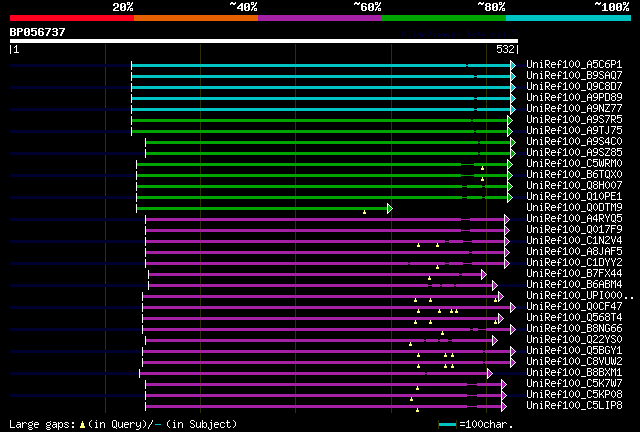The width and height of the screenshot is (640, 432).
Task: Select the orange ~40% identity legend segment
Action: [x=196, y=18]
